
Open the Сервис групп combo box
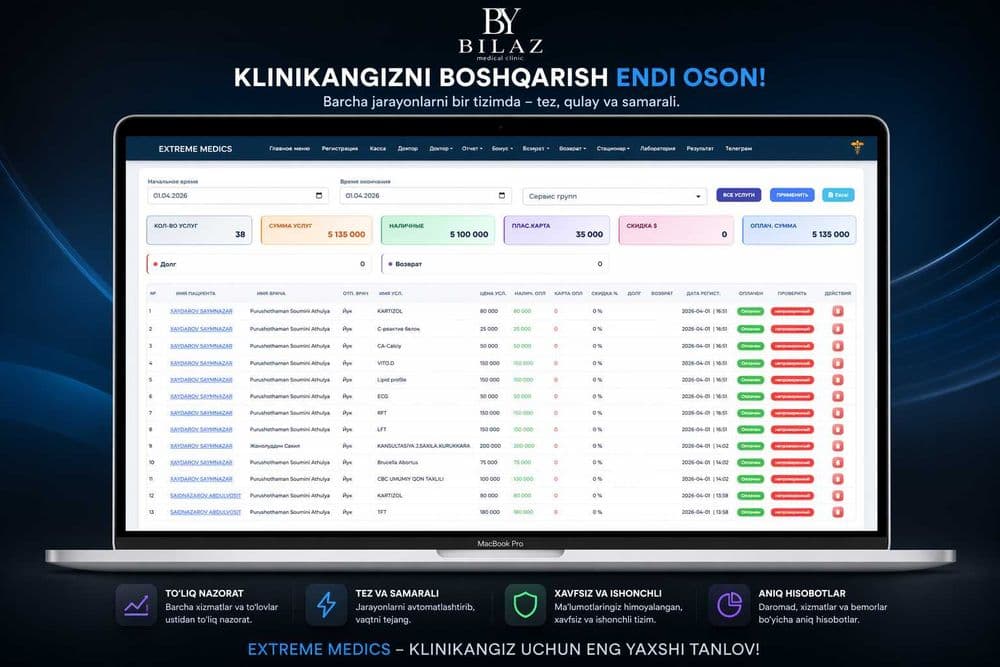[615, 196]
